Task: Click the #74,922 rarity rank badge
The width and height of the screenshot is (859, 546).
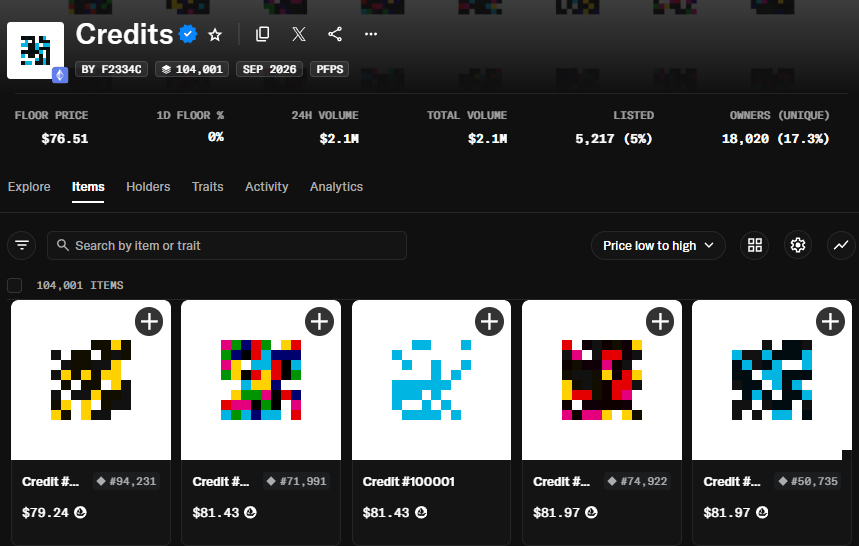Action: click(638, 481)
